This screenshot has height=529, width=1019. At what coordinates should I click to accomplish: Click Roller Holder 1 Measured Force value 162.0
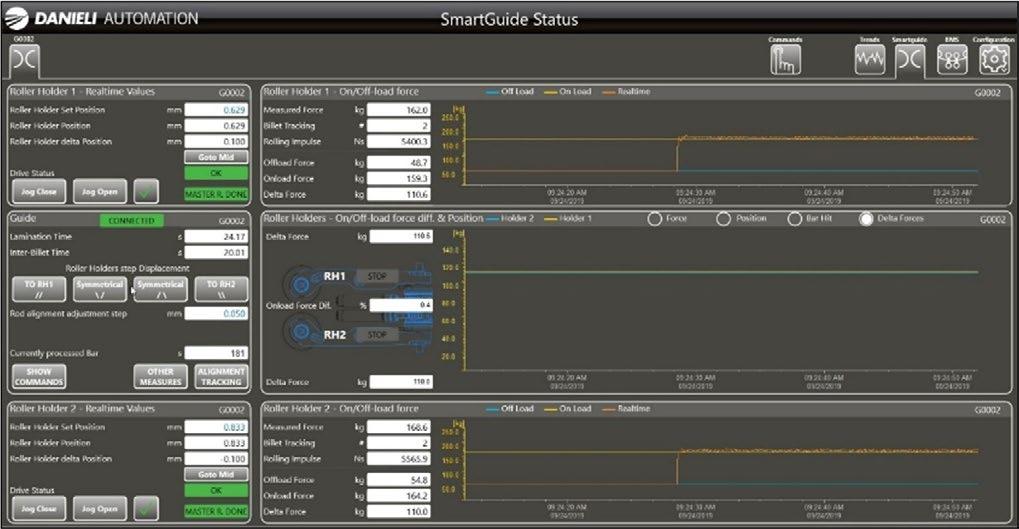point(399,110)
